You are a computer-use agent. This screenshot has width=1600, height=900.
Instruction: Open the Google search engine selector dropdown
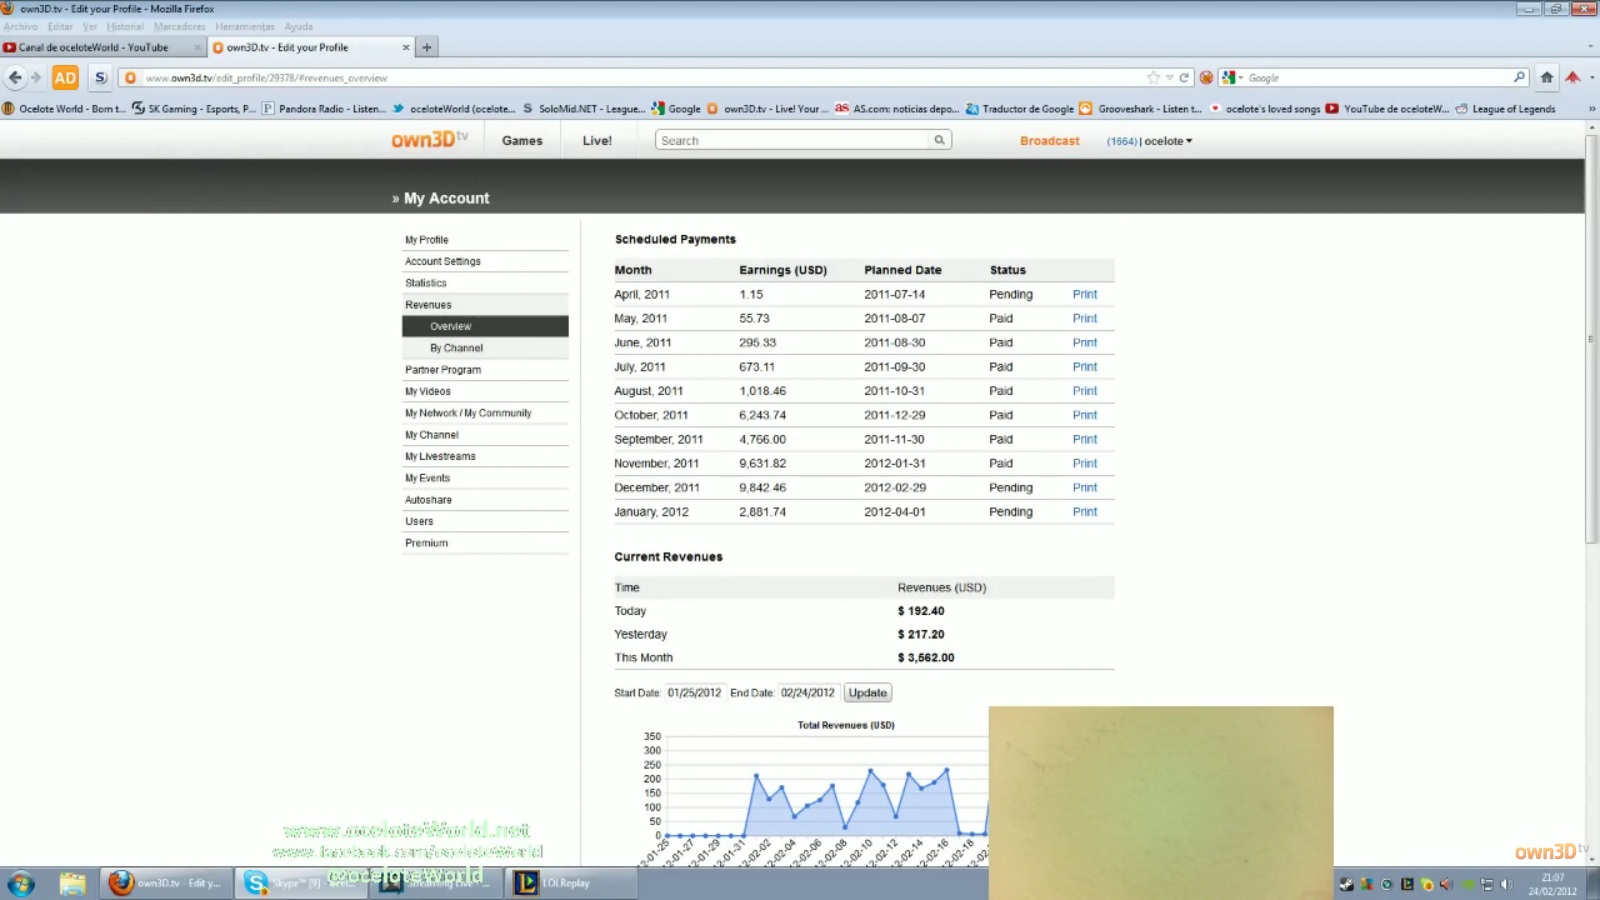tap(1232, 77)
